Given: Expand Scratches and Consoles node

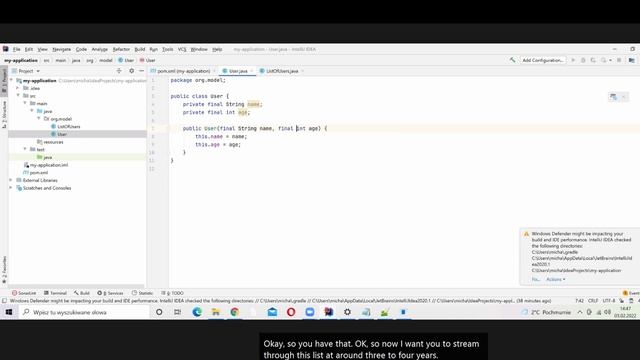Looking at the screenshot, I should click(x=11, y=188).
